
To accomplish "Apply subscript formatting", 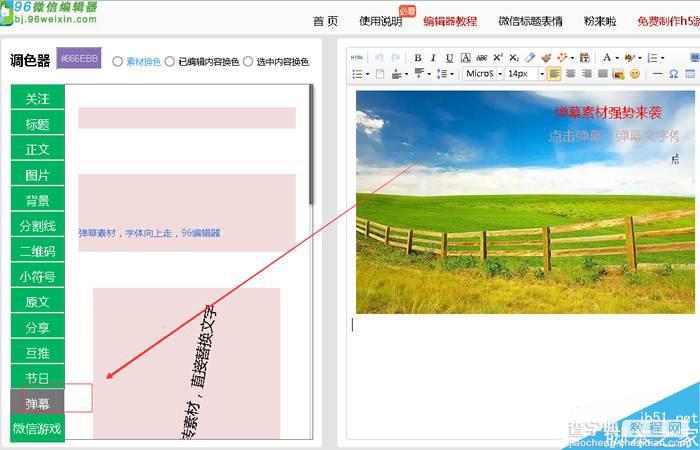I will click(514, 58).
